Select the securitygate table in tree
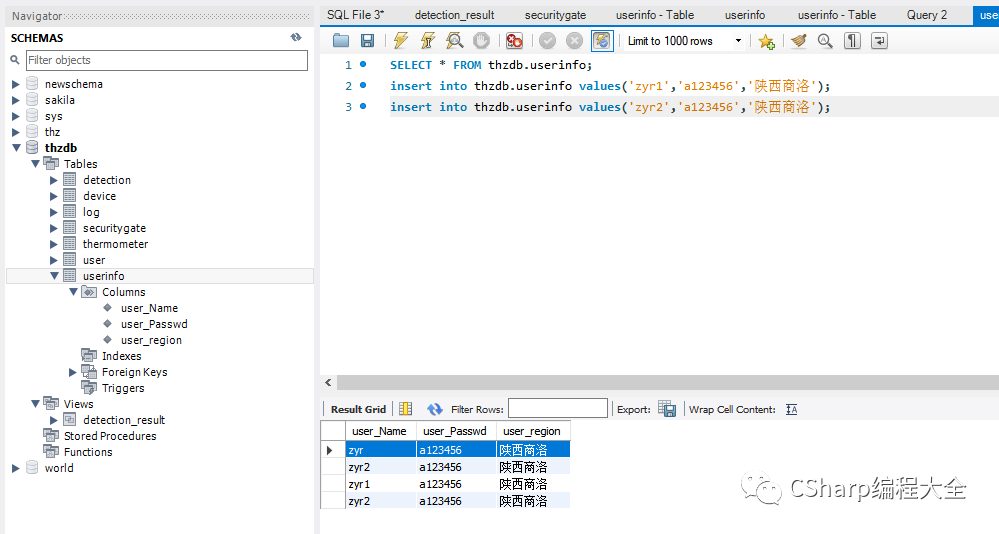The height and width of the screenshot is (534, 999). pyautogui.click(x=114, y=228)
